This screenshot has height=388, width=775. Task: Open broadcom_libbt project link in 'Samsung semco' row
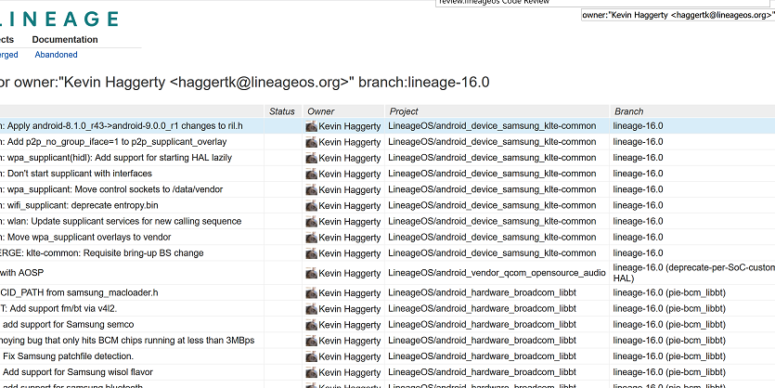click(x=482, y=325)
